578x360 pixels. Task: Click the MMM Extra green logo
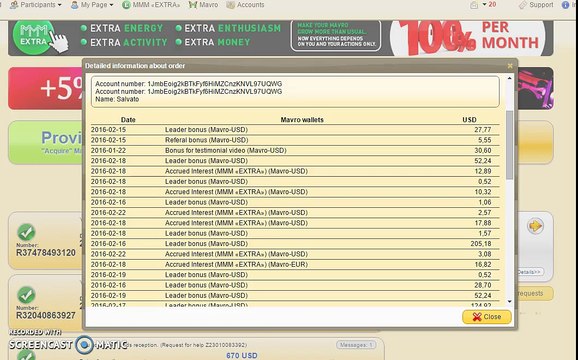tap(34, 37)
